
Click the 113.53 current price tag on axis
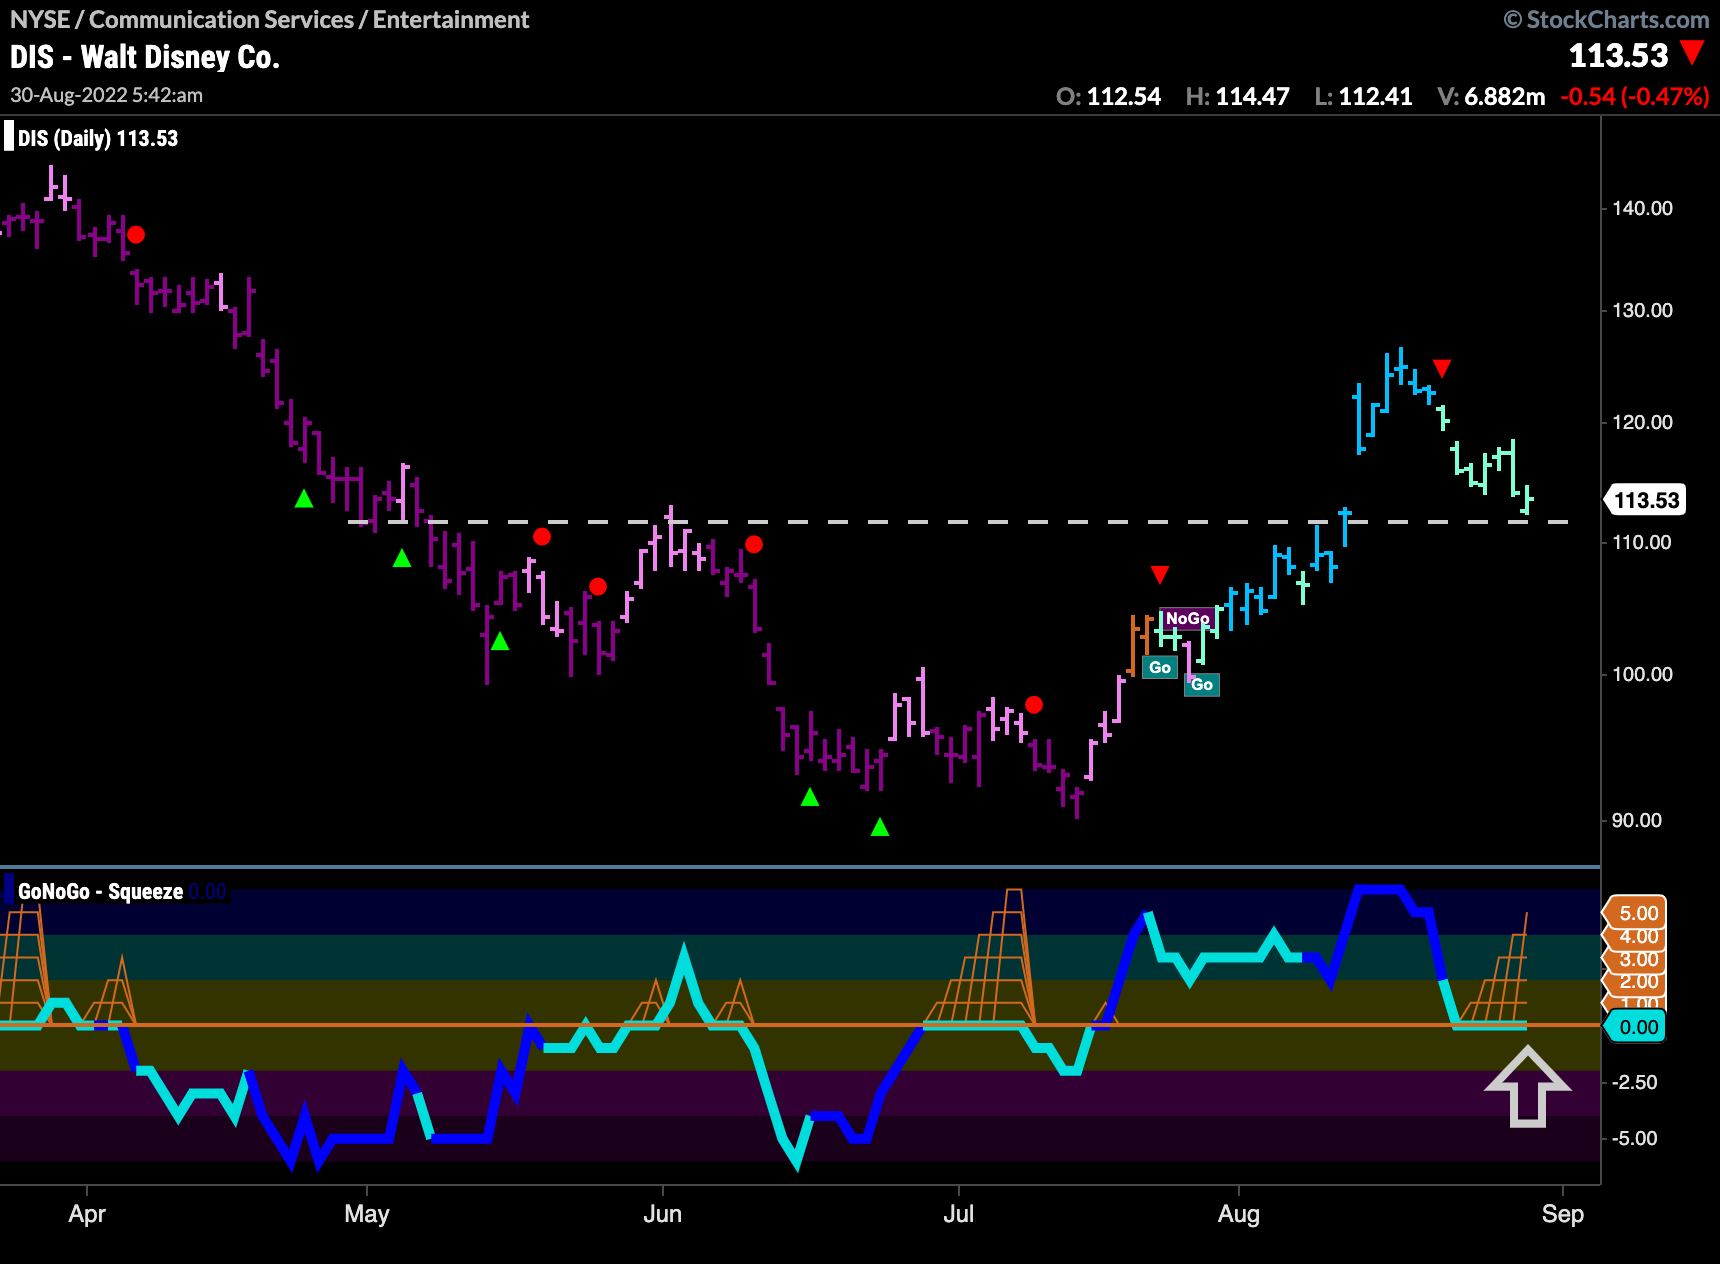[x=1645, y=500]
